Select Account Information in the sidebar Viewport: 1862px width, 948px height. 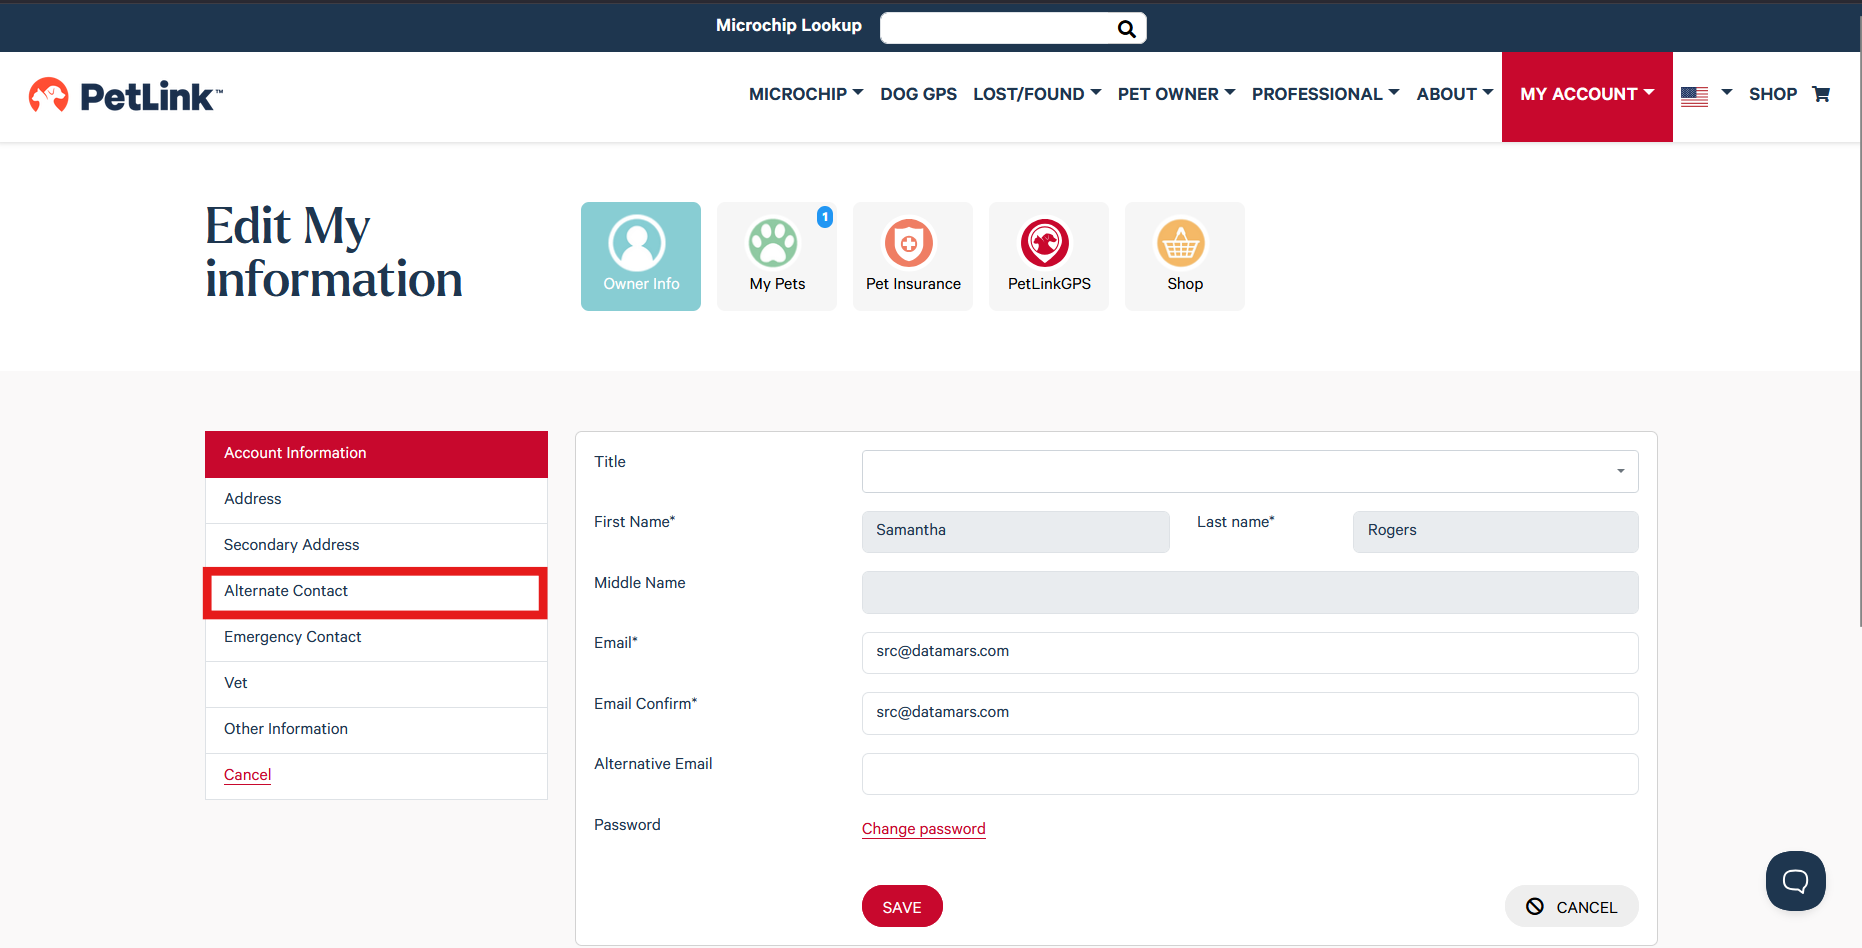tap(376, 454)
